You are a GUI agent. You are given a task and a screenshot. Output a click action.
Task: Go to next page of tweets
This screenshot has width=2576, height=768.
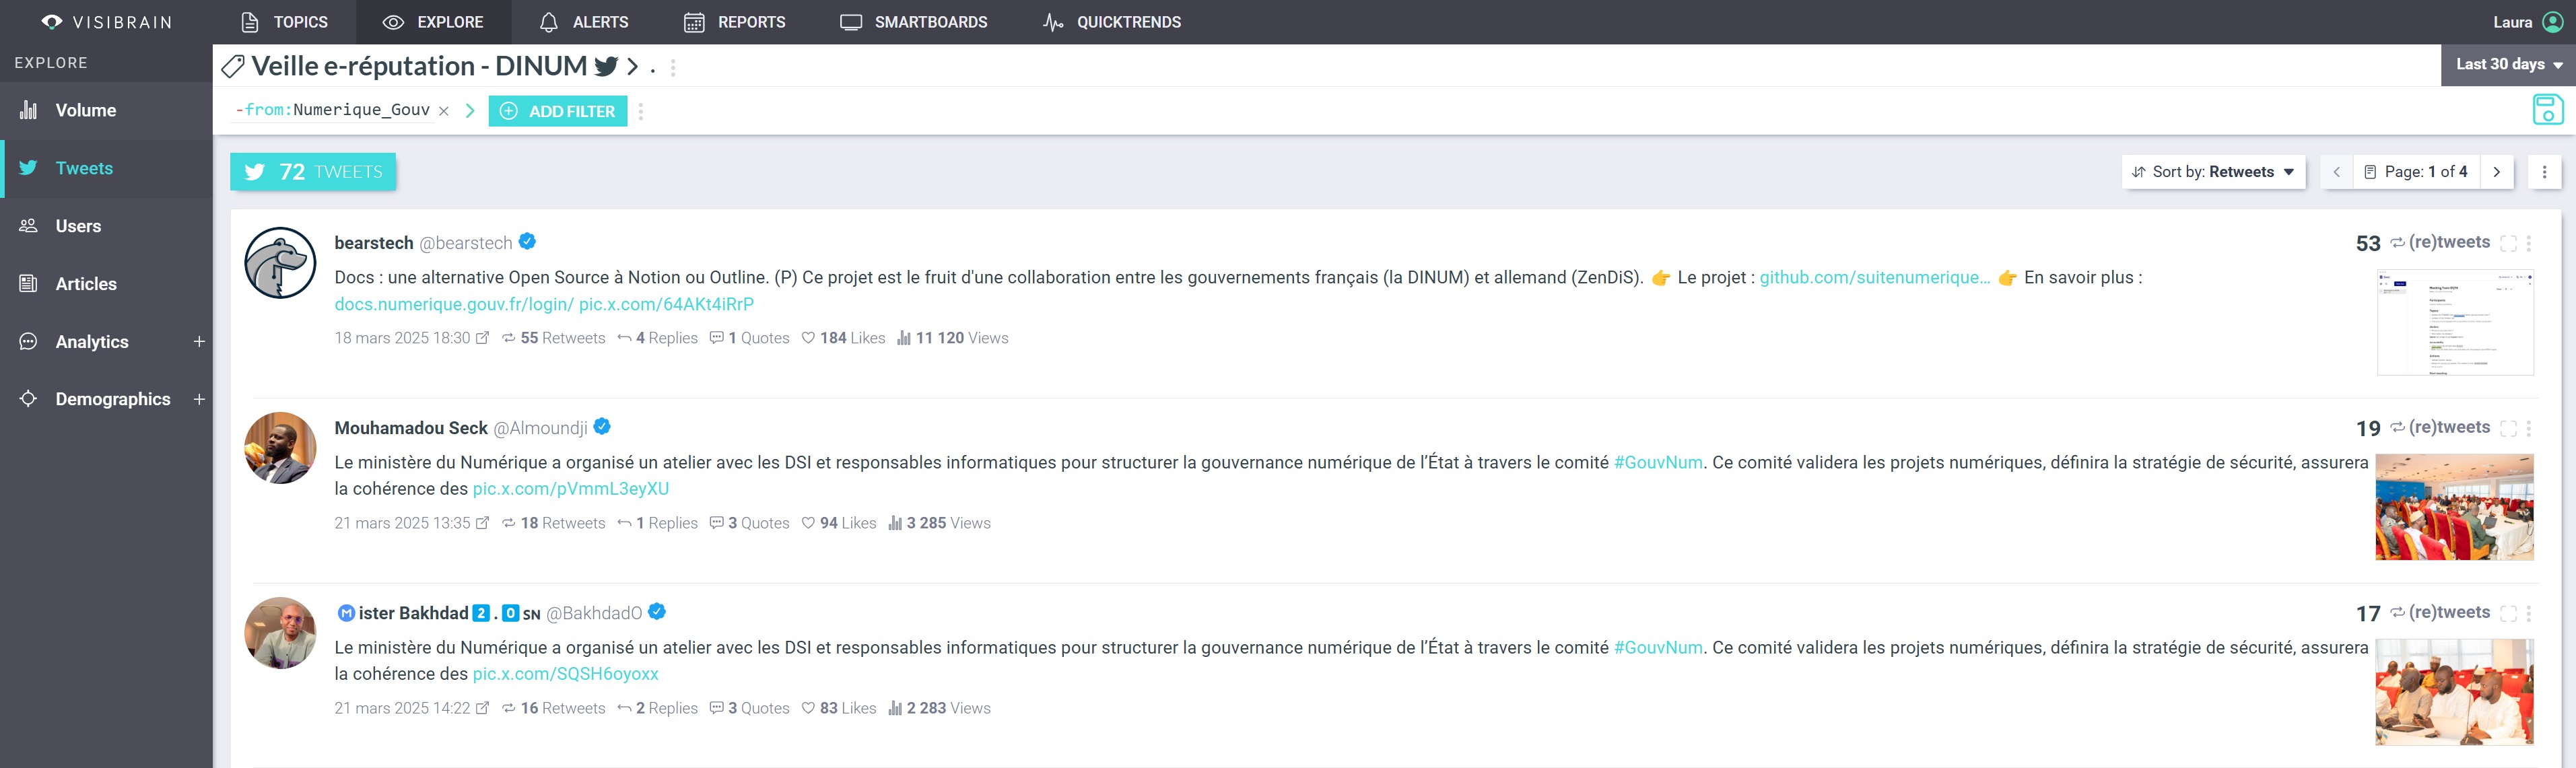click(2496, 172)
